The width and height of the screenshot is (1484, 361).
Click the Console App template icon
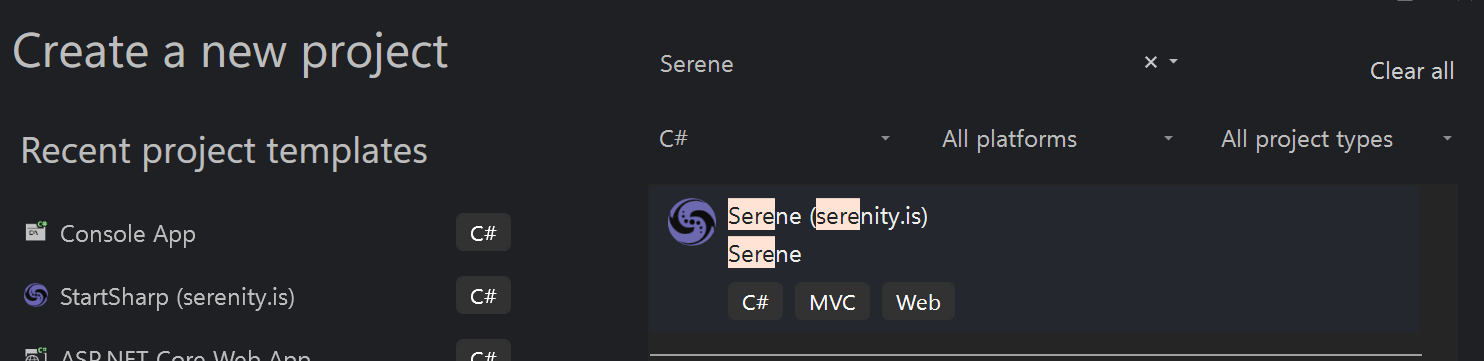[x=36, y=233]
